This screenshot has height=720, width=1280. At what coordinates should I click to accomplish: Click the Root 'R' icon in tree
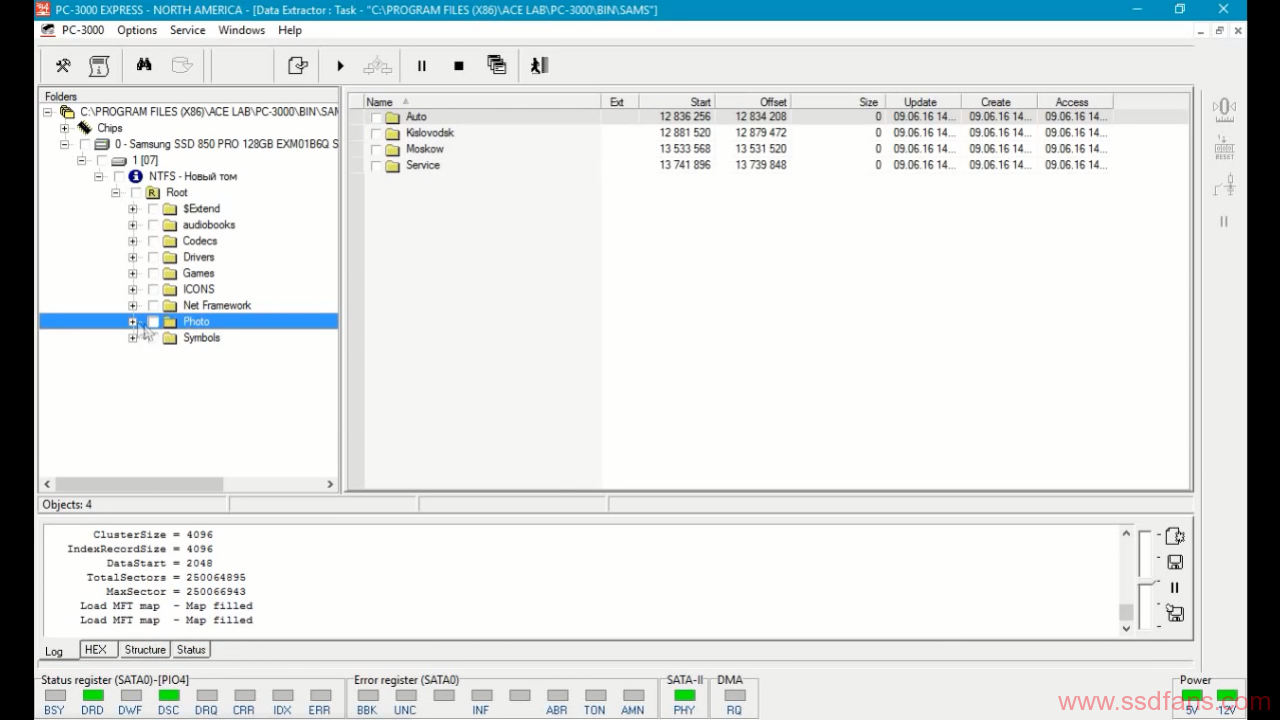(x=152, y=193)
